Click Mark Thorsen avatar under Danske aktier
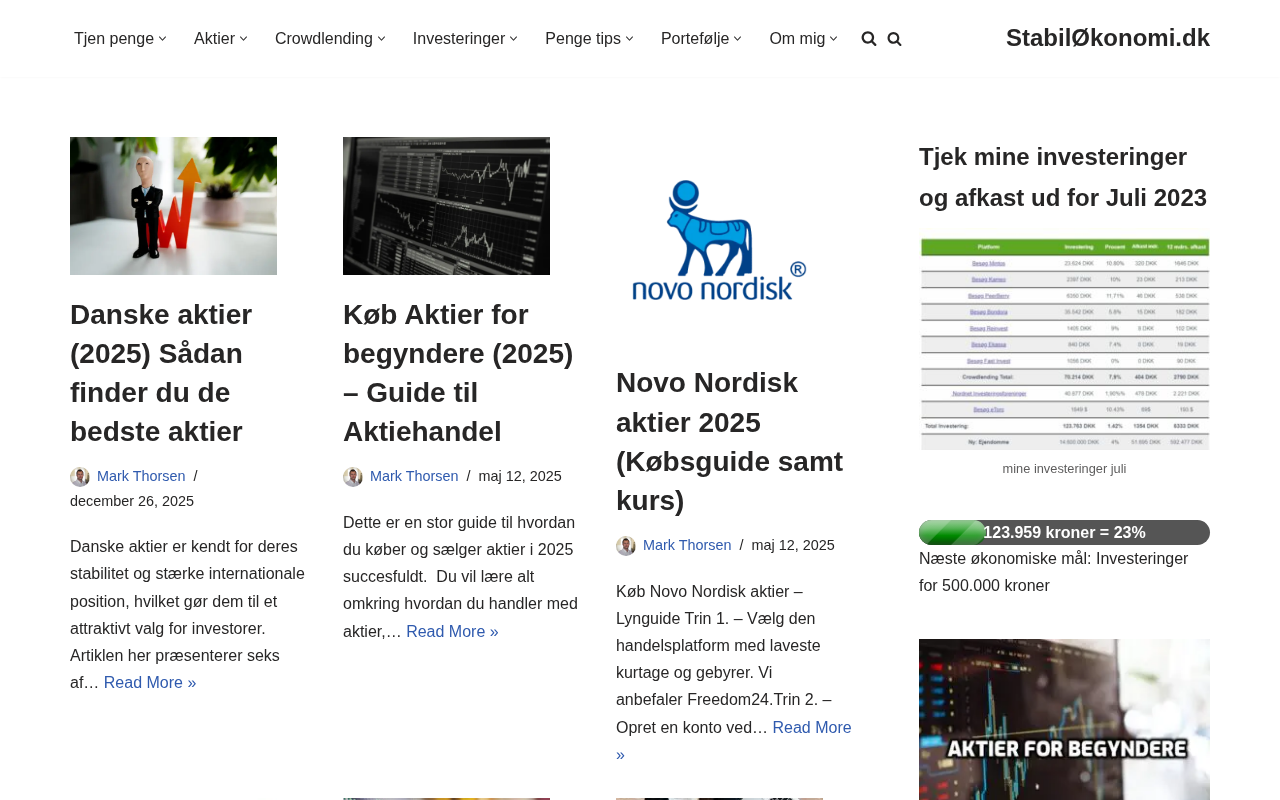 point(80,477)
